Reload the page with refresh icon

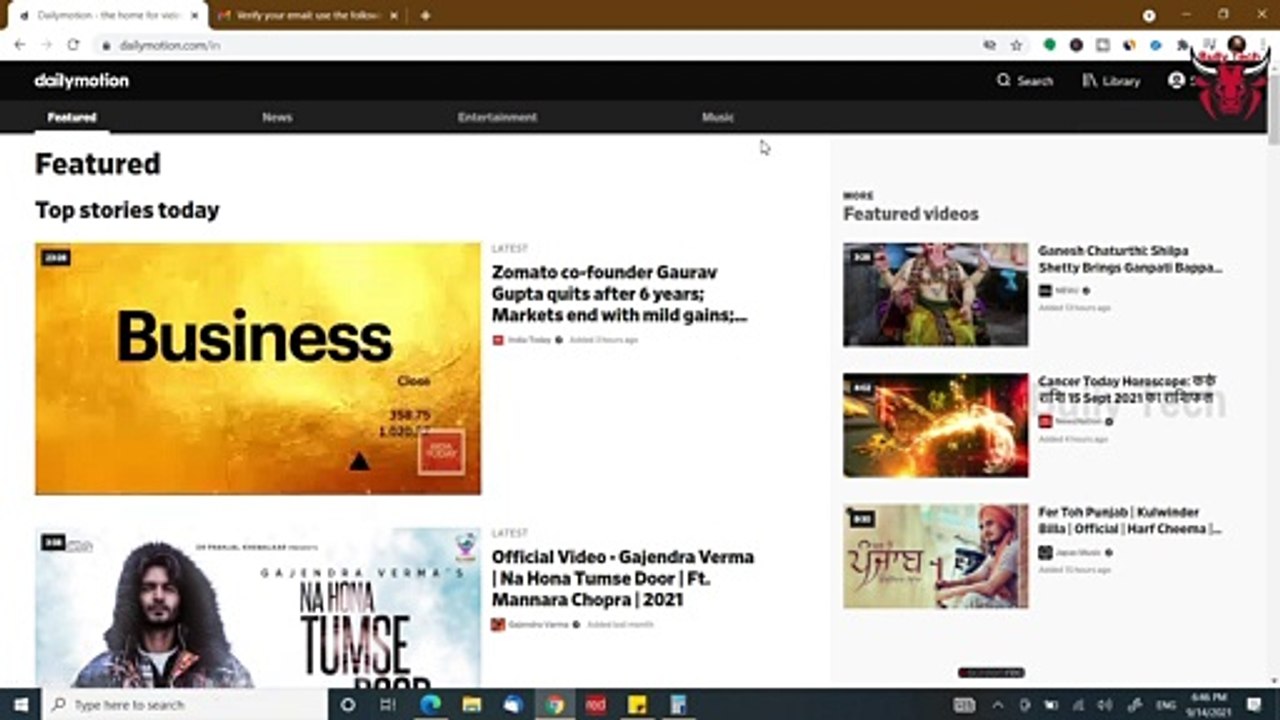(x=73, y=45)
